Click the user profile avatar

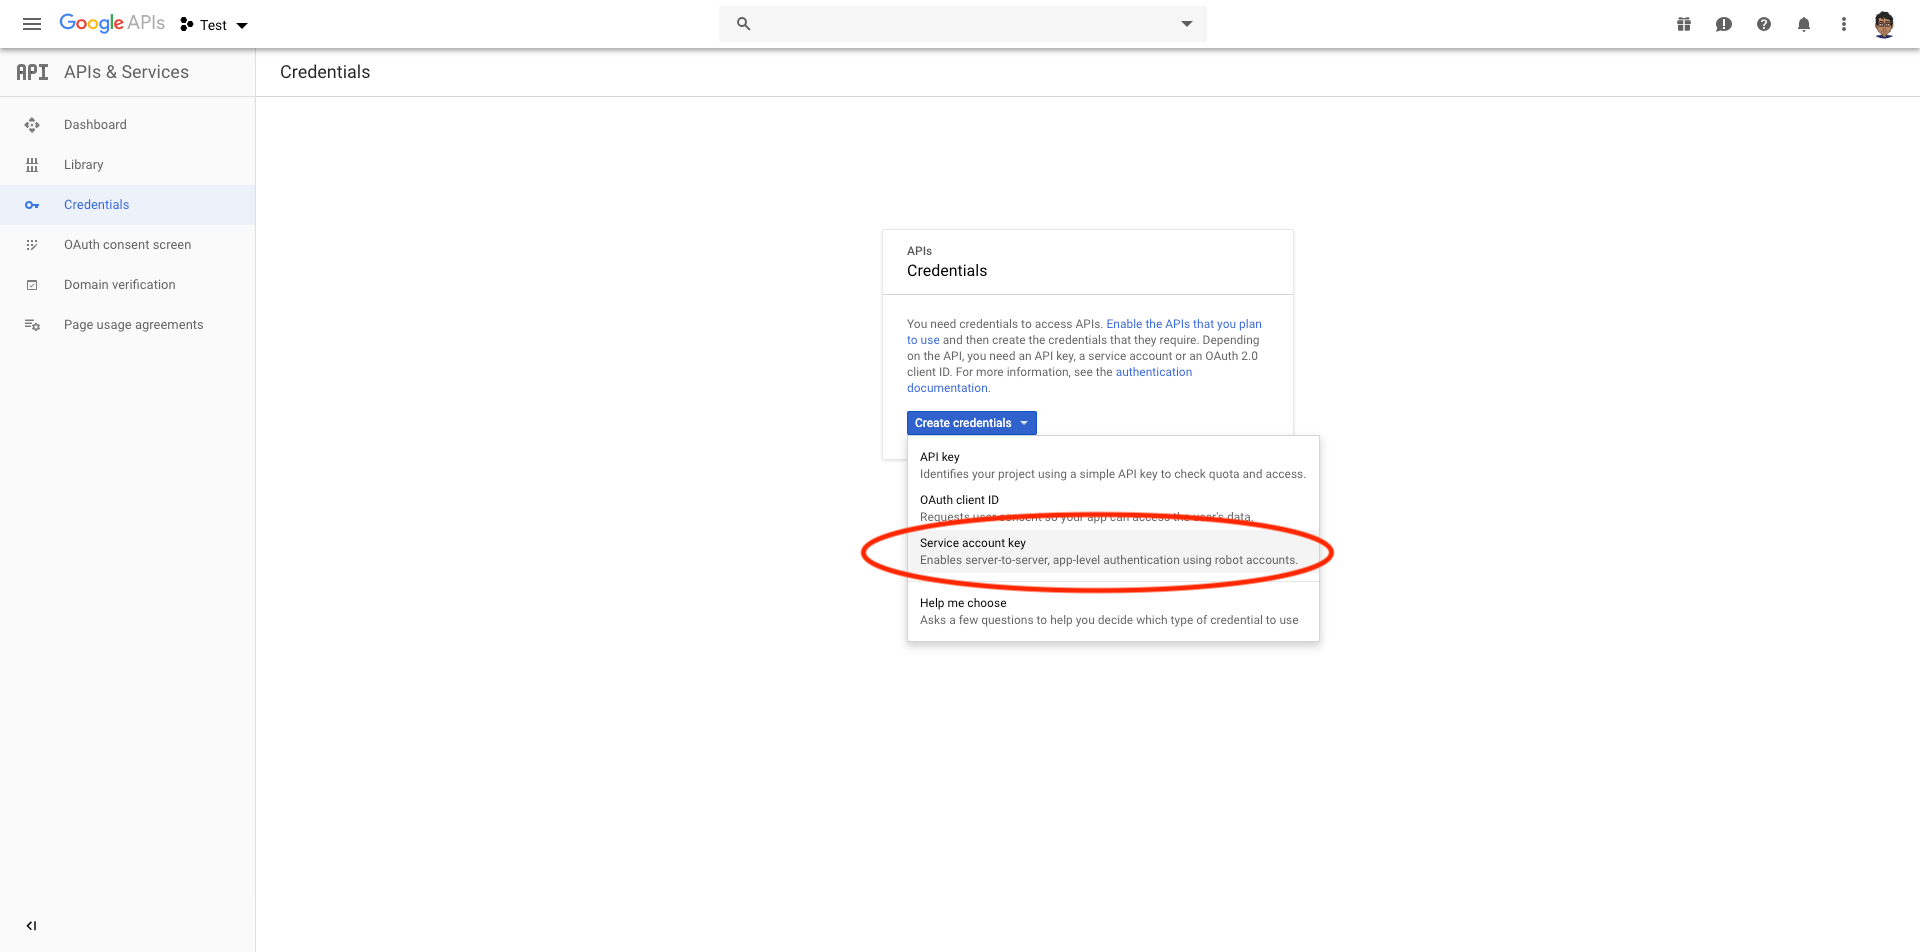point(1884,24)
